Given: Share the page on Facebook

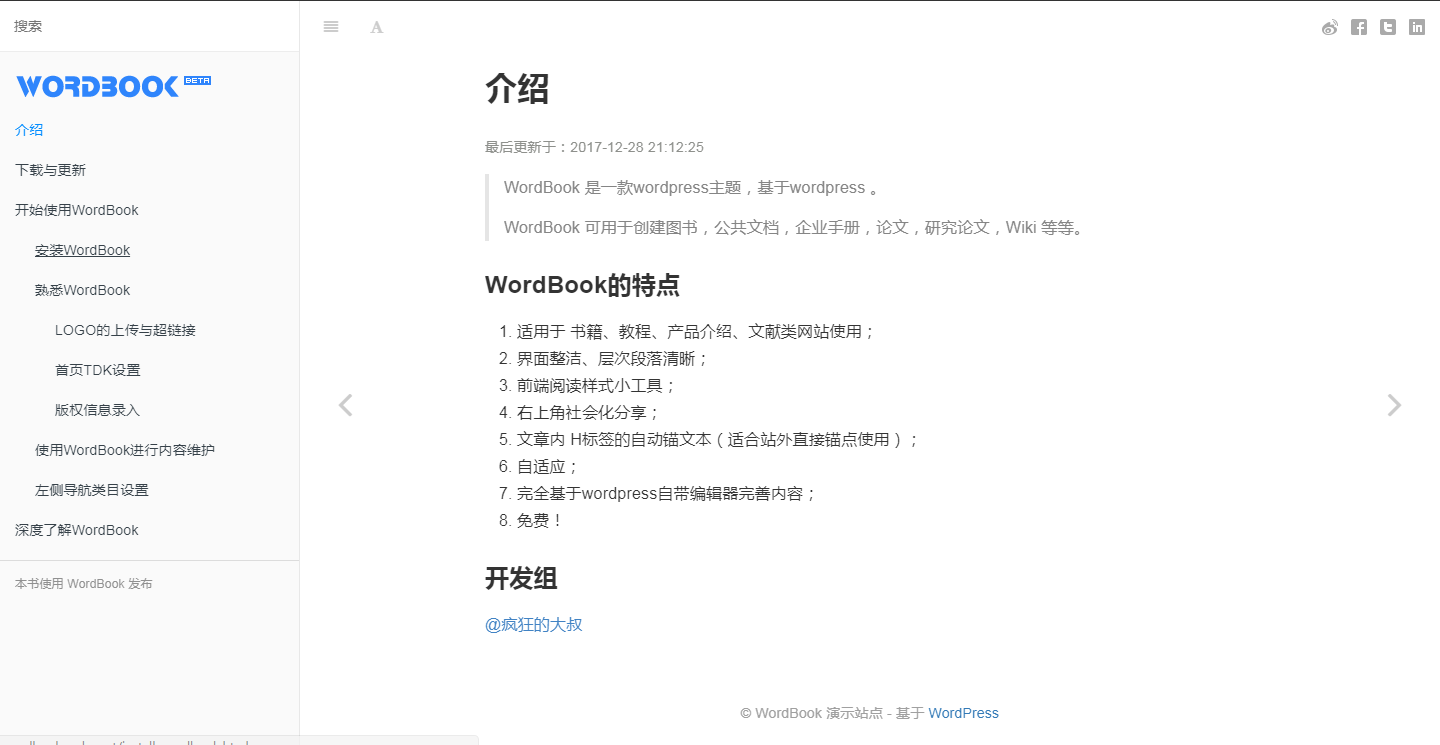Looking at the screenshot, I should click(1359, 28).
